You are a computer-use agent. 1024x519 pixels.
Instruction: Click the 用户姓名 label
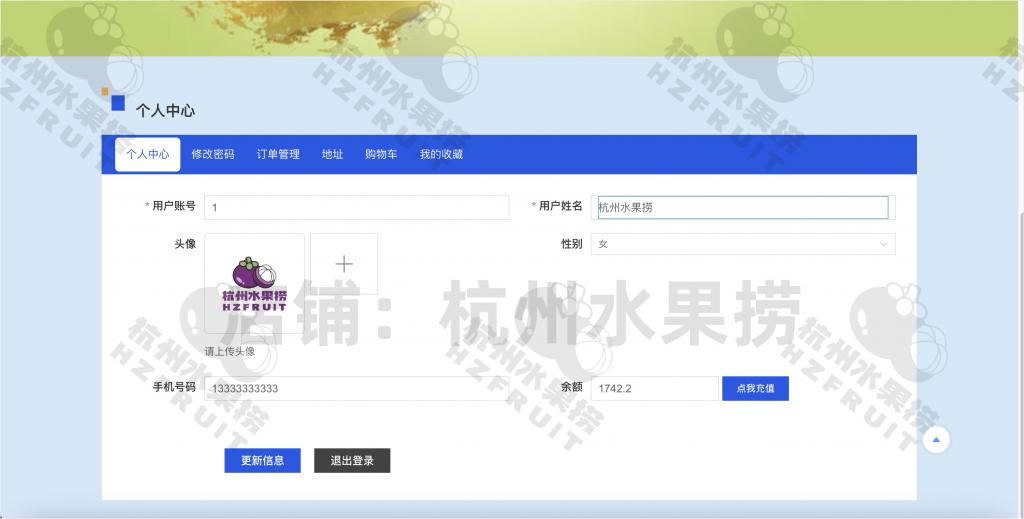560,206
